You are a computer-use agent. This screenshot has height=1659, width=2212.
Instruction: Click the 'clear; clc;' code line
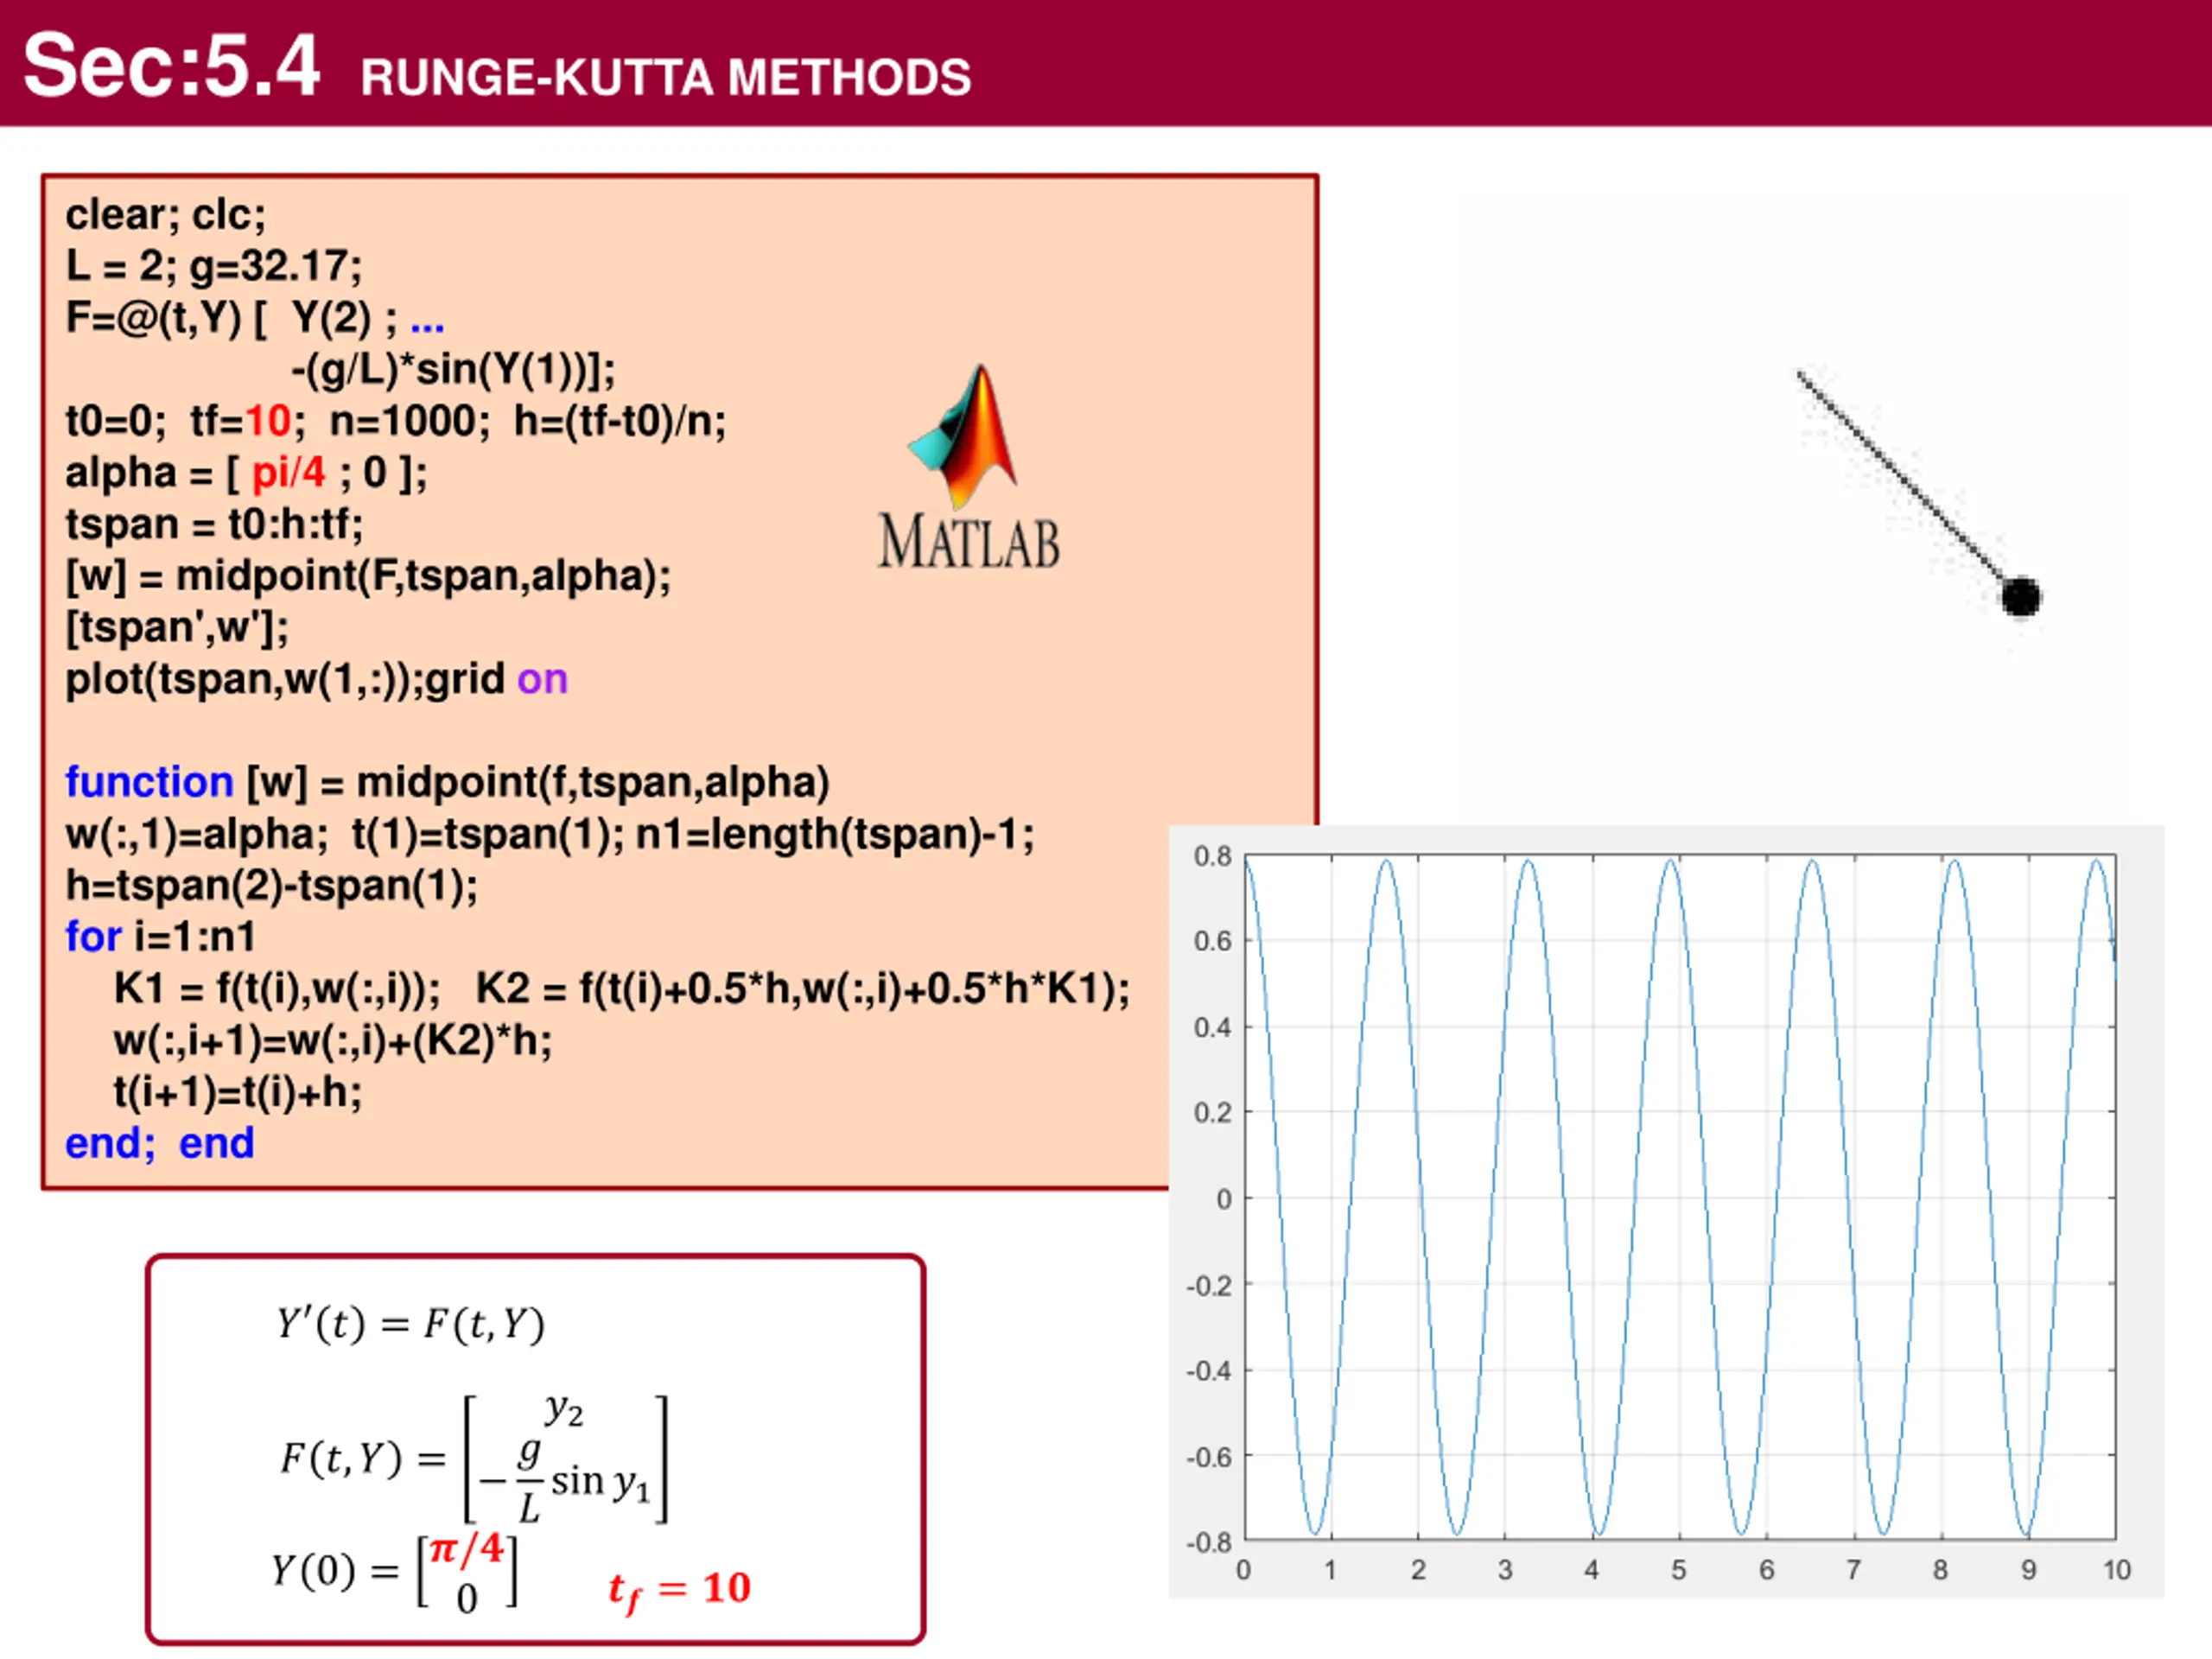166,215
